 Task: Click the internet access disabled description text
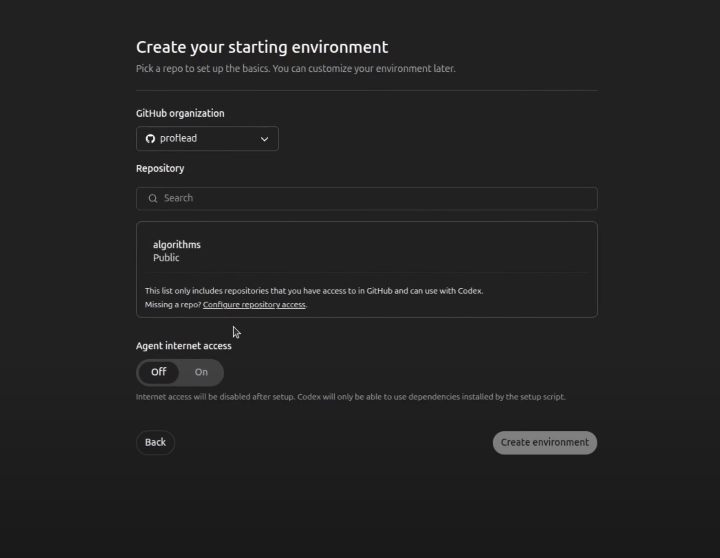[350, 397]
